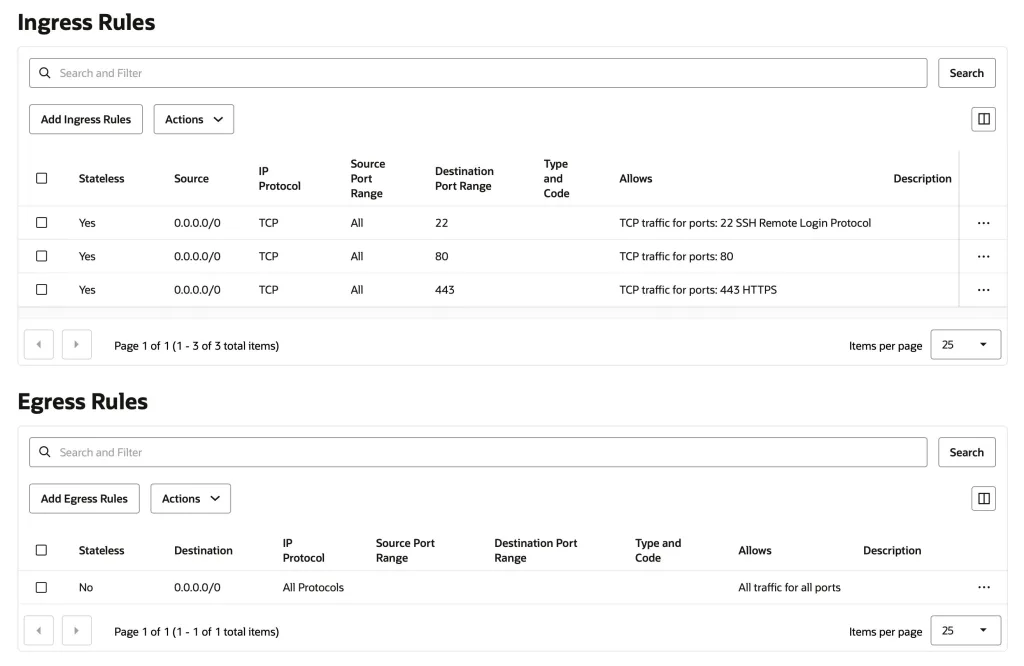Click previous page arrow in Egress Rules pagination
The image size is (1024, 666).
point(41,631)
